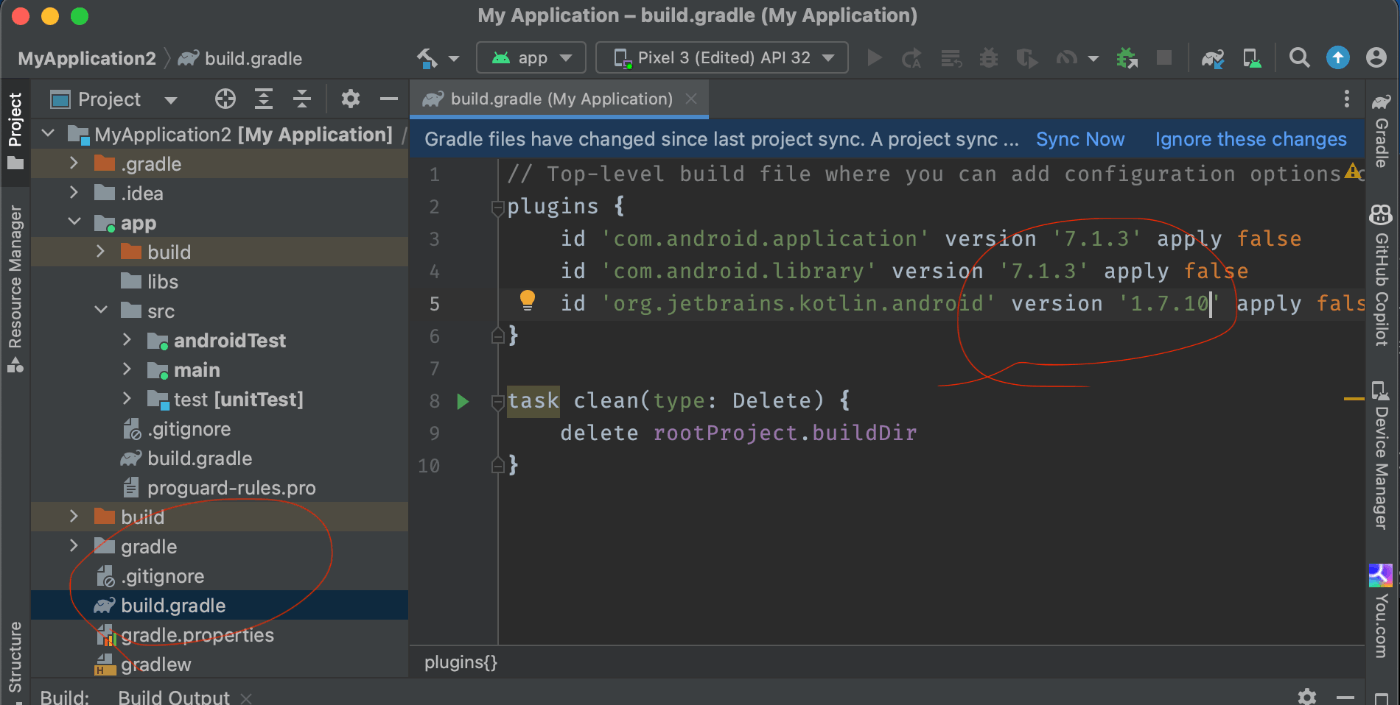Click Sync Project with Gradle Files icon
Screen dimensions: 1400x705
click(x=1214, y=58)
